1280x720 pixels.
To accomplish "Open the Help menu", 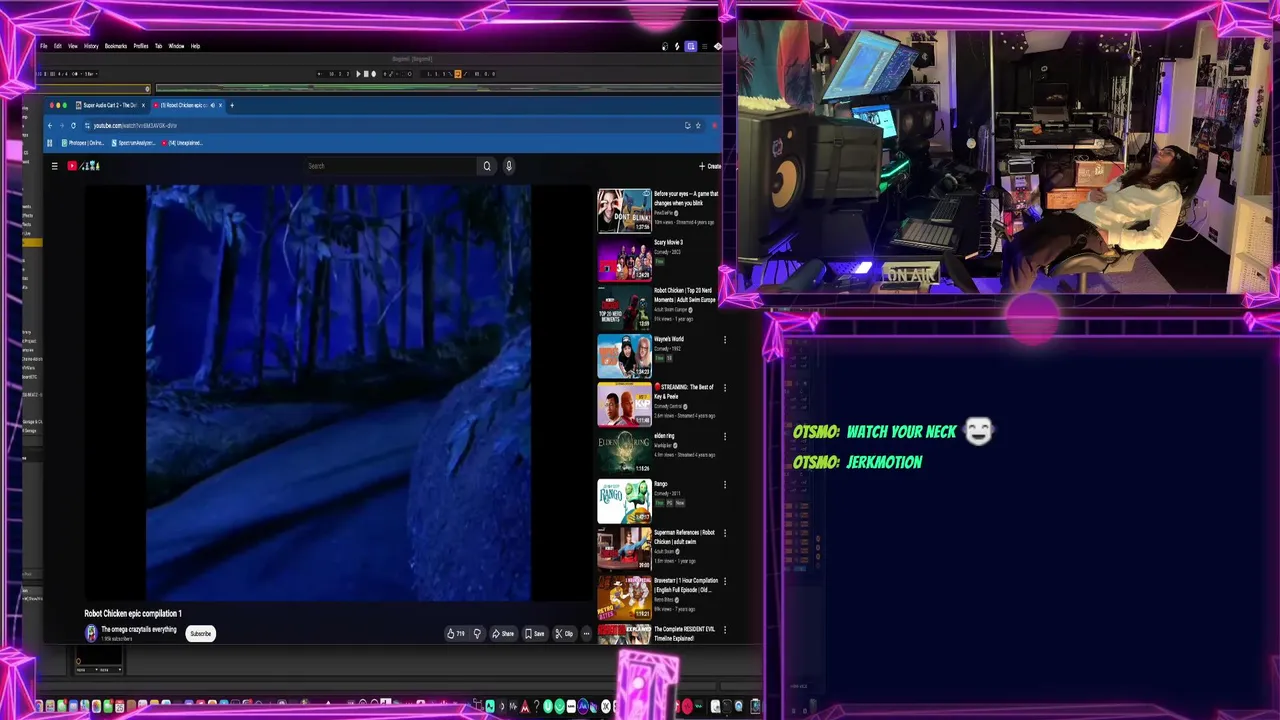I will pyautogui.click(x=195, y=46).
